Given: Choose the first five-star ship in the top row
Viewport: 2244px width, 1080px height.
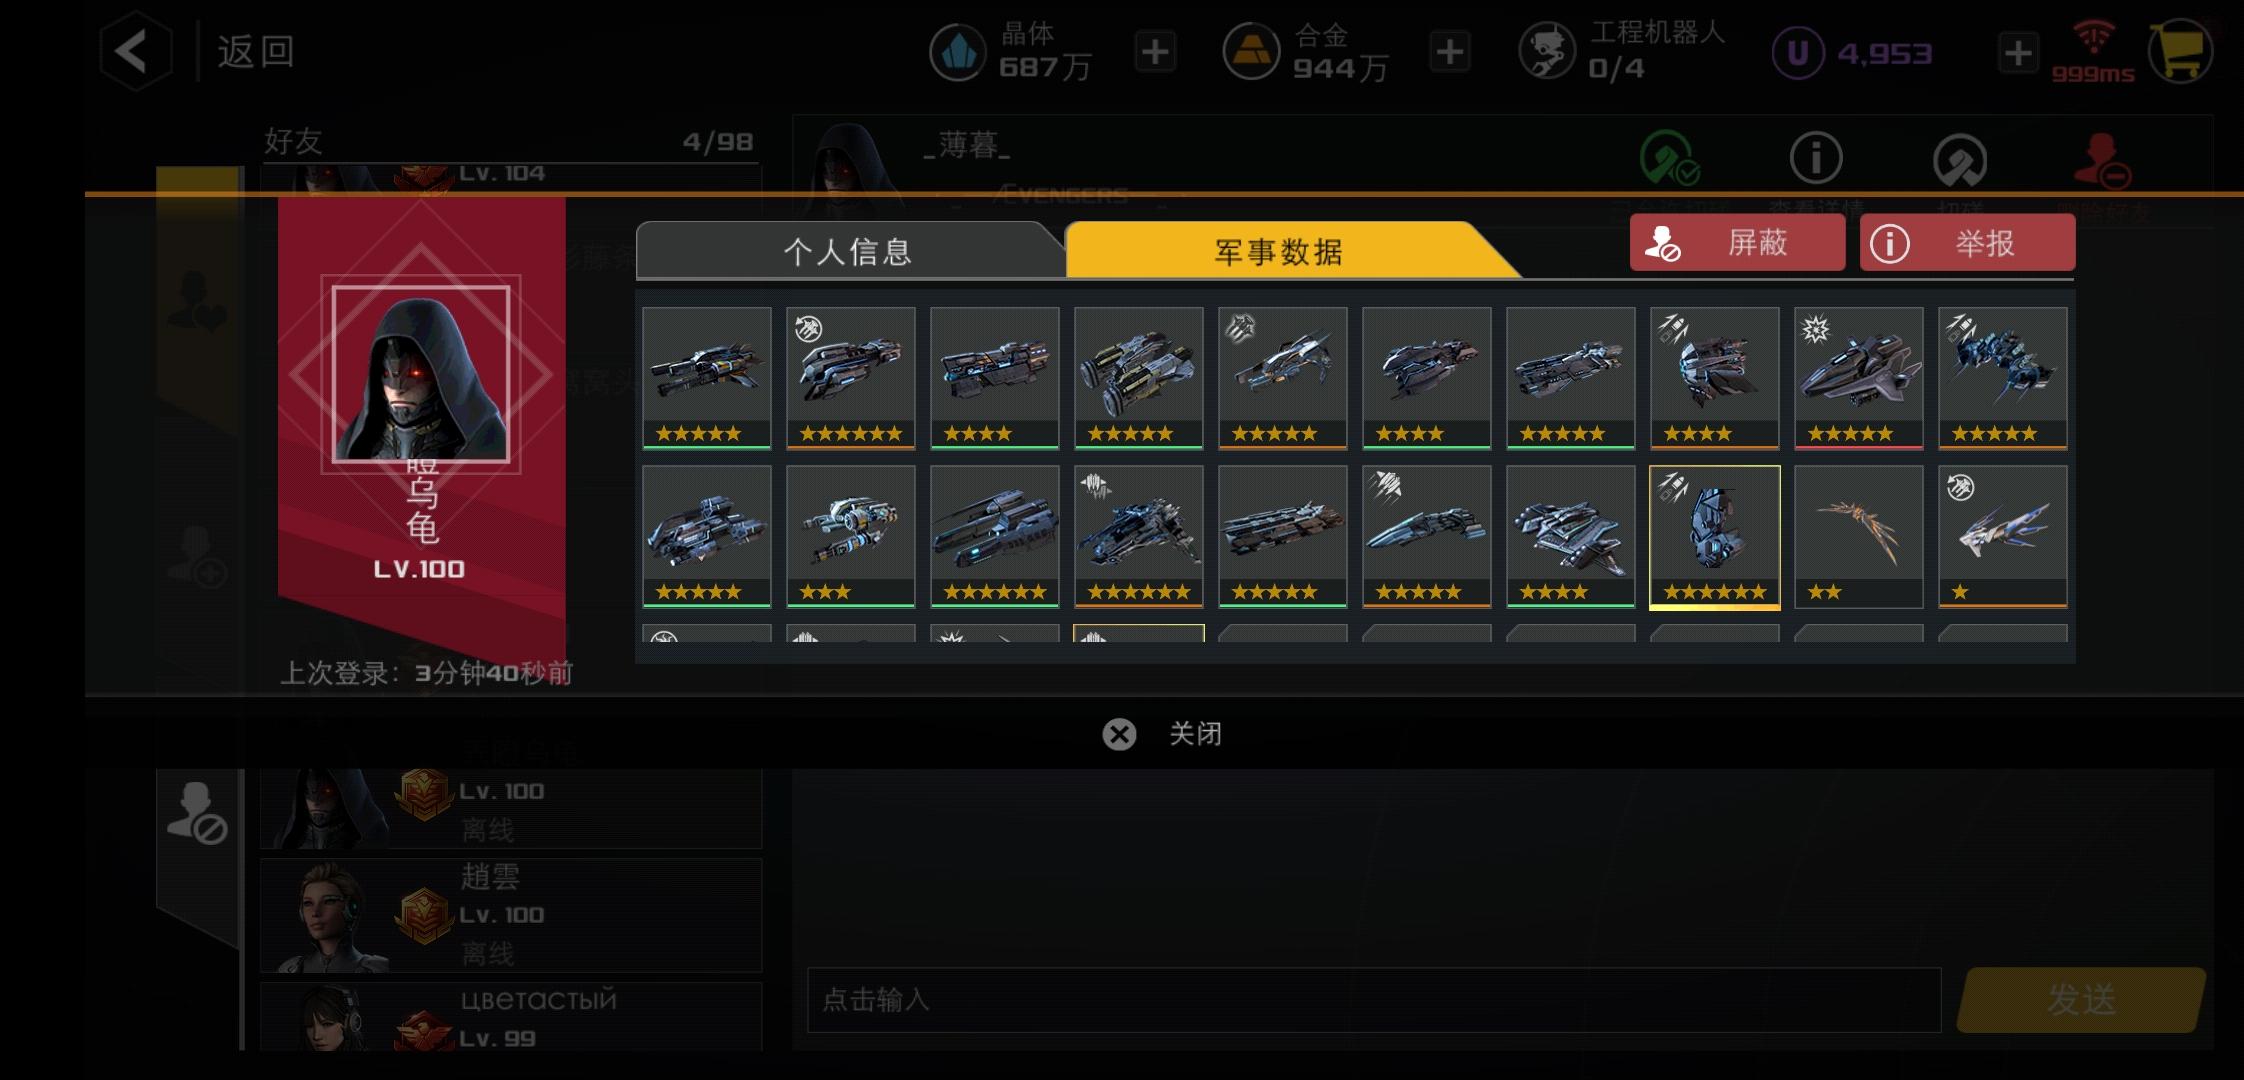Looking at the screenshot, I should pyautogui.click(x=706, y=378).
